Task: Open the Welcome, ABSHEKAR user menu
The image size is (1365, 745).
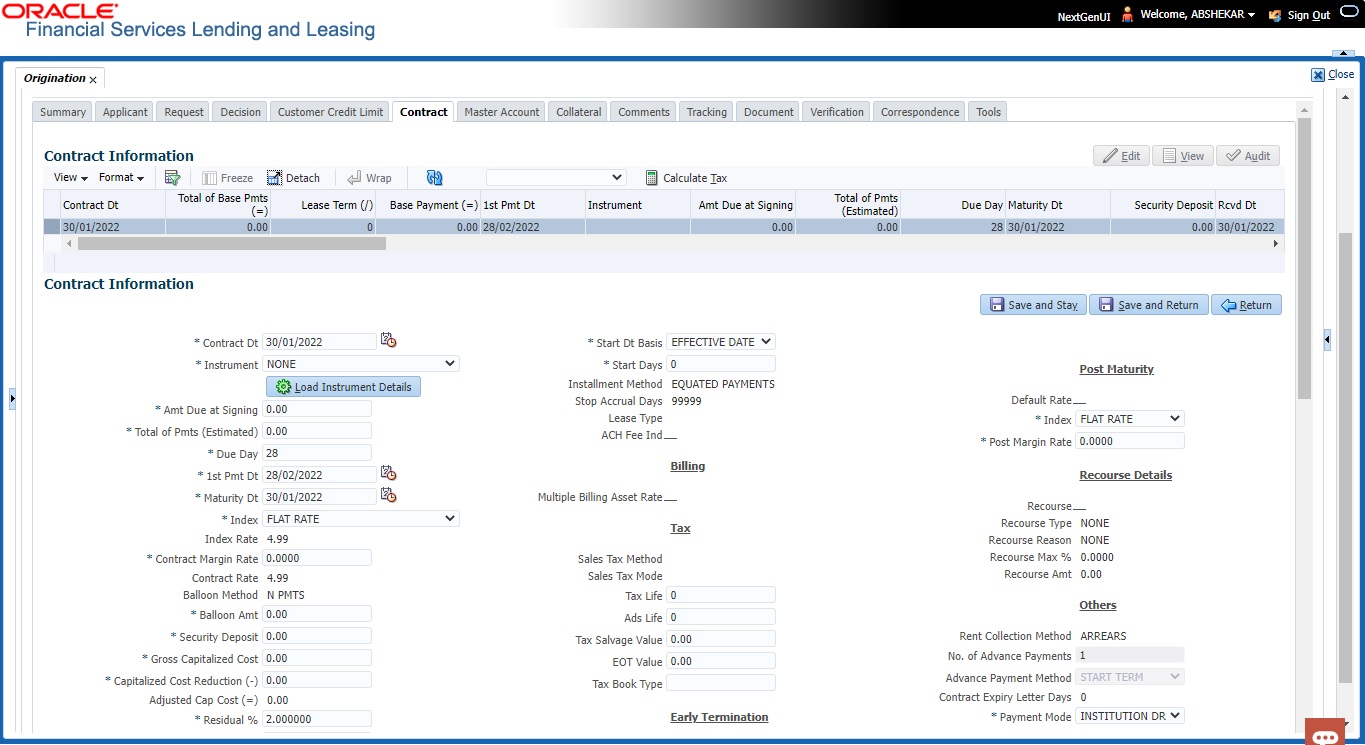Action: (1198, 15)
